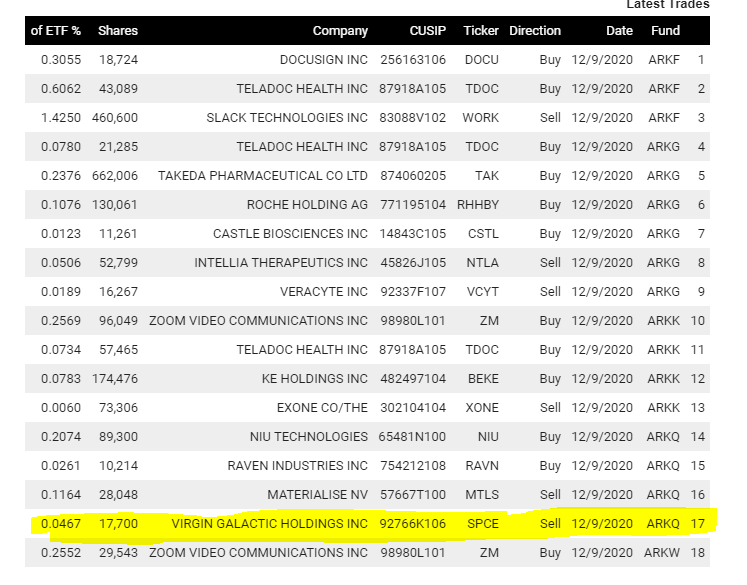Select the XONE ticker cell
The image size is (747, 585).
[482, 408]
